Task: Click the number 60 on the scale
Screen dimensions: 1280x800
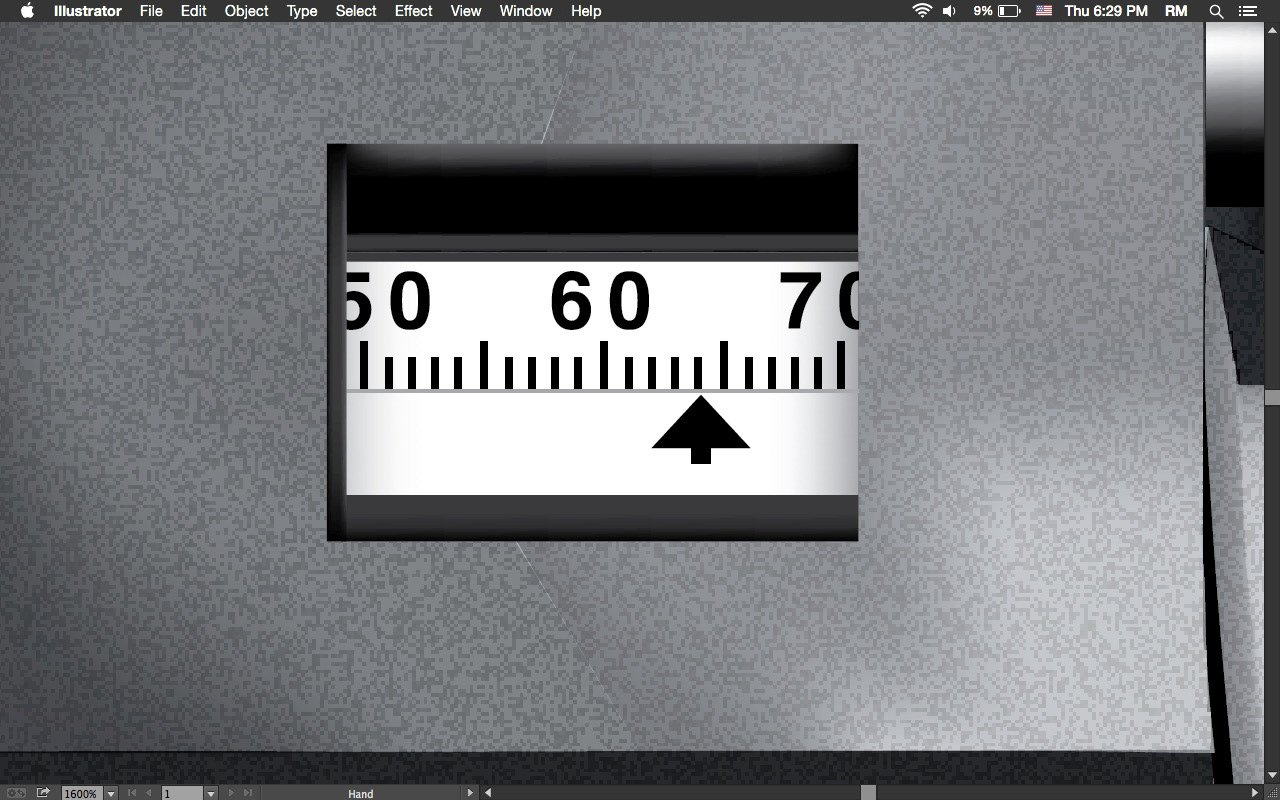Action: [601, 302]
